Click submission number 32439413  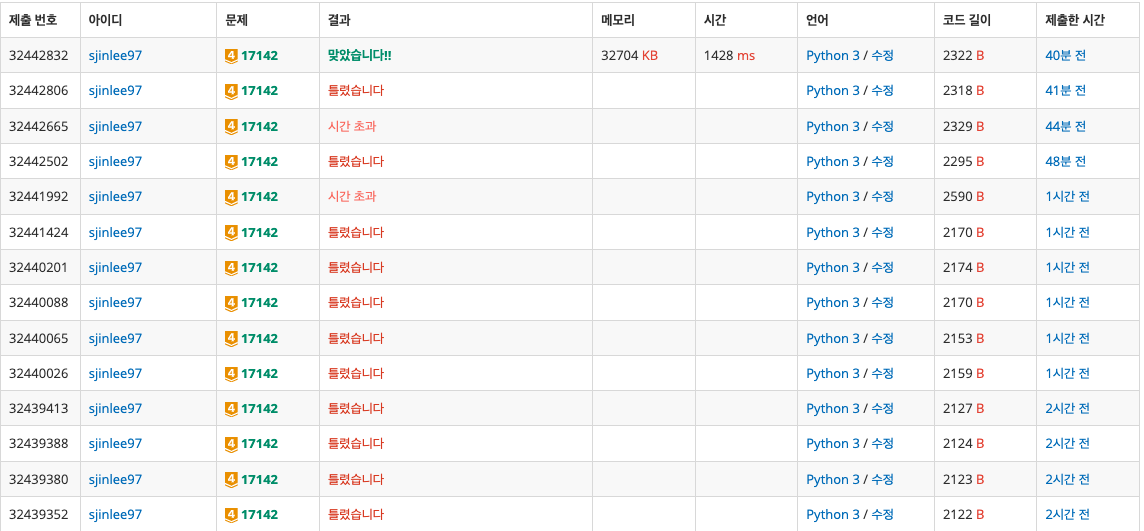click(x=39, y=408)
